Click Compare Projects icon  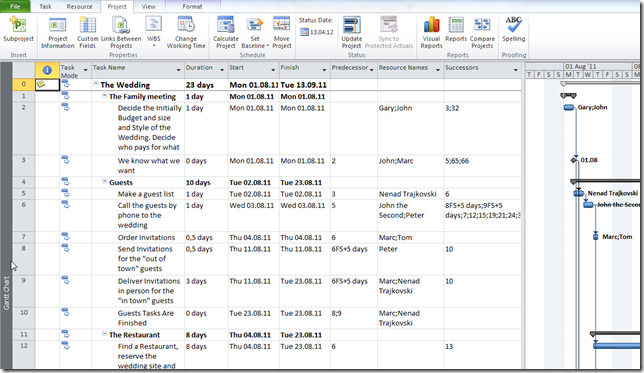point(482,25)
